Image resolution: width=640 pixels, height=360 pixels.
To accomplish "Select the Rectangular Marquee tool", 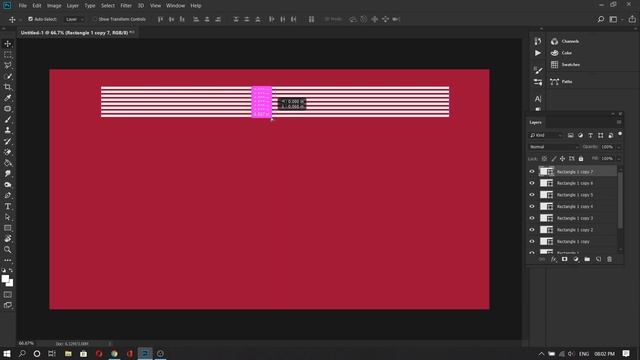I will (8, 55).
